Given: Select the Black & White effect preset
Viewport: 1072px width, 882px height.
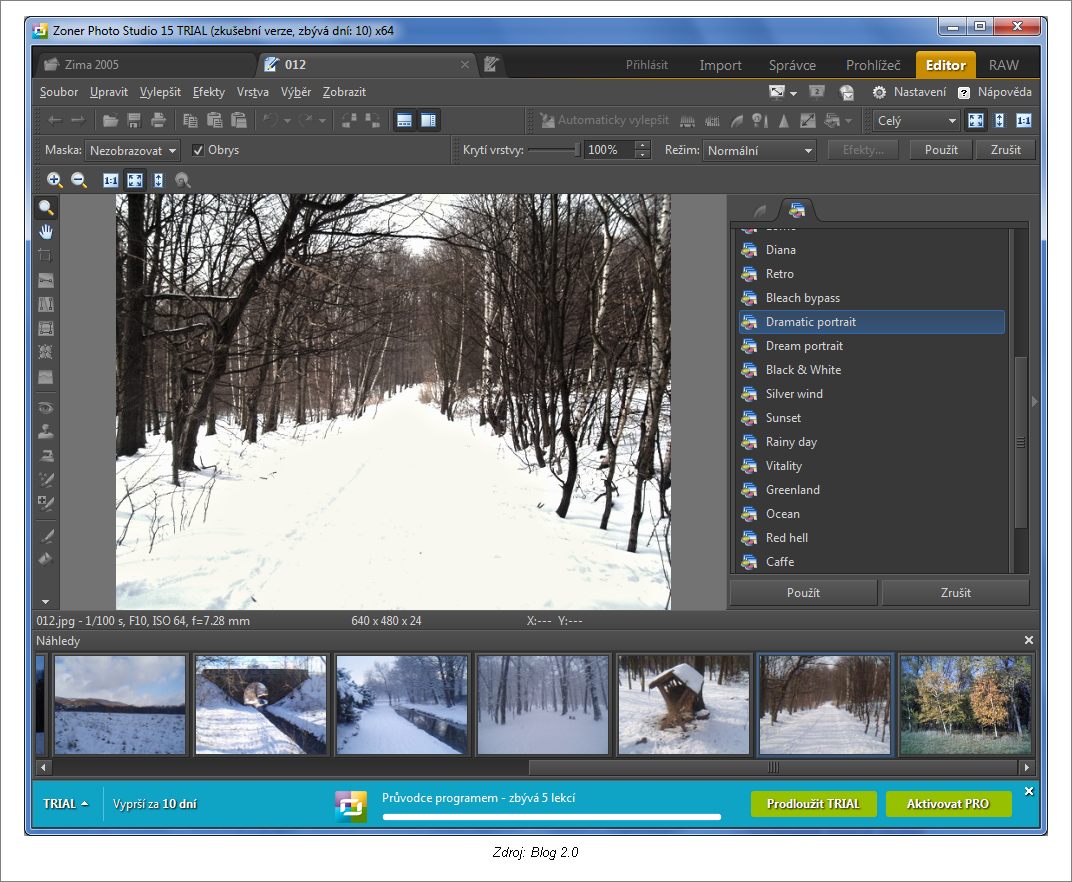Looking at the screenshot, I should pos(803,370).
